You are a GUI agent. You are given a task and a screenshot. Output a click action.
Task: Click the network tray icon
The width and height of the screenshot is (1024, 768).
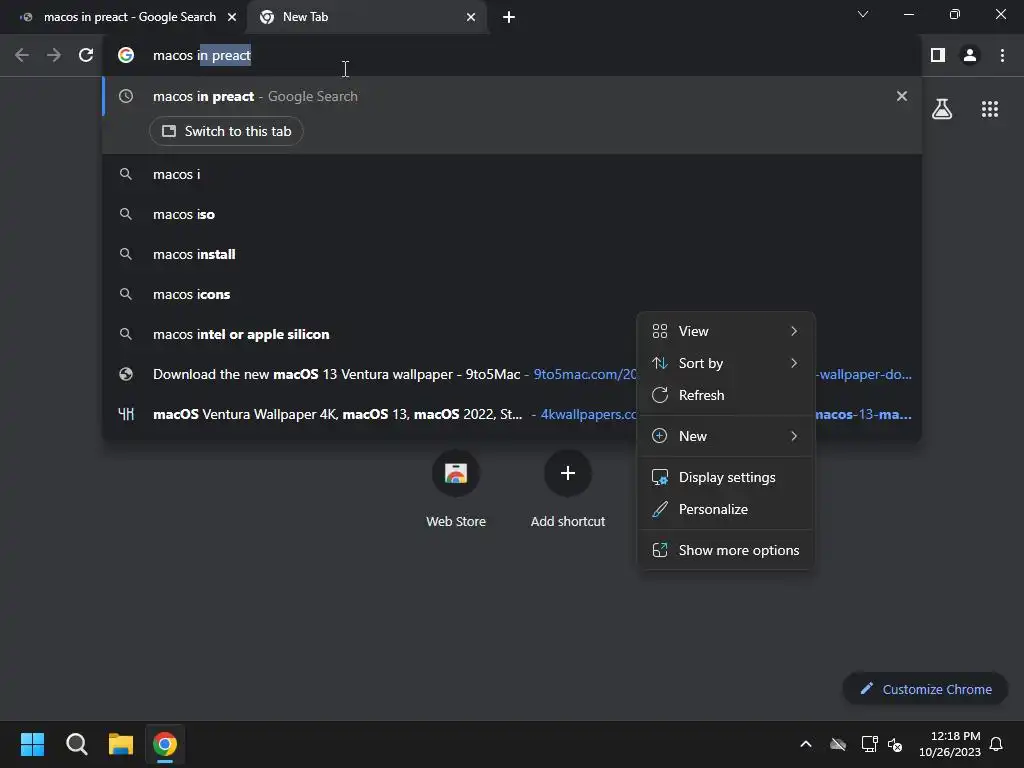click(869, 744)
